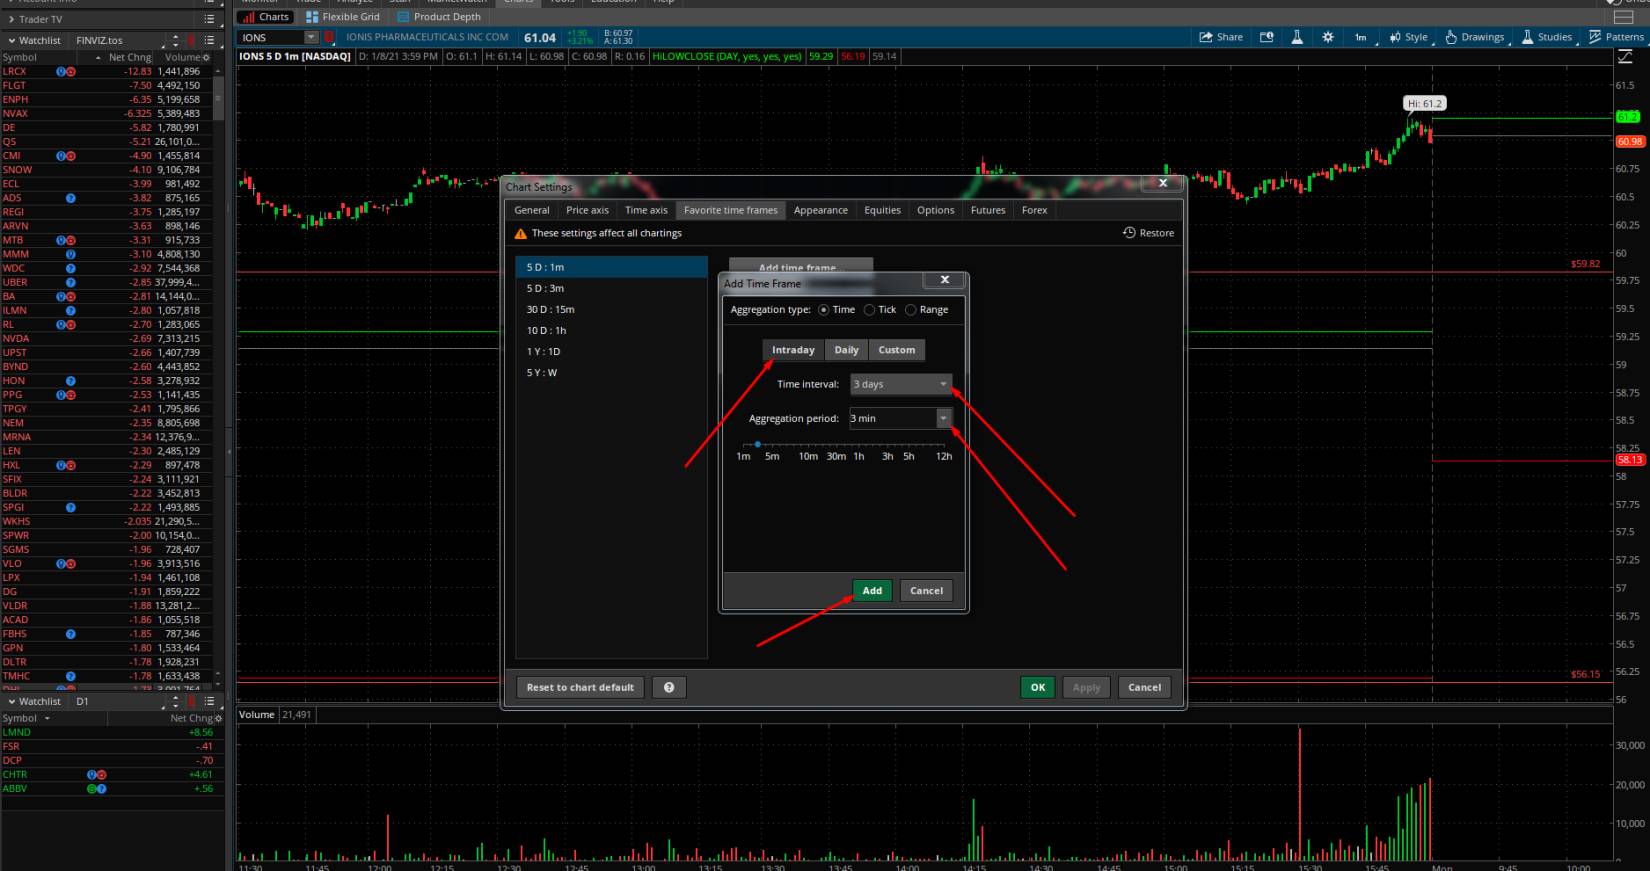Click the Share chart icon
The width and height of the screenshot is (1650, 871).
[1206, 37]
